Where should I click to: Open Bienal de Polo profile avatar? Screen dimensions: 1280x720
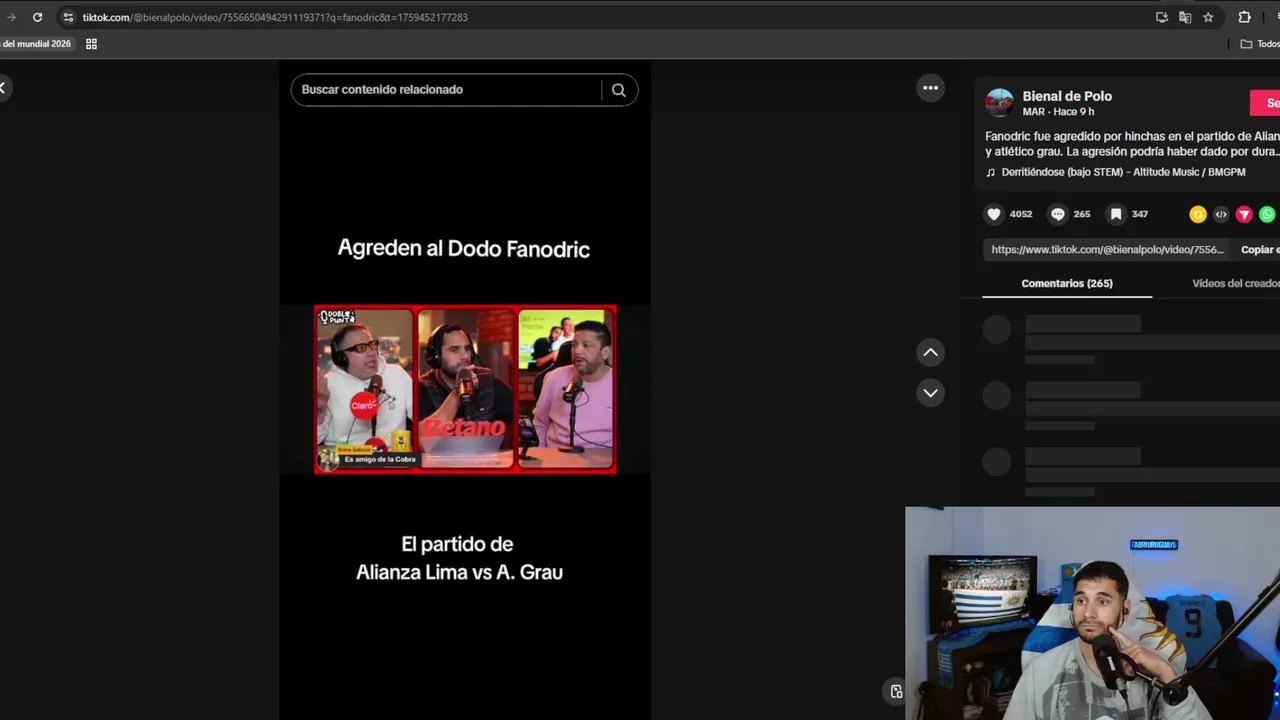point(999,103)
